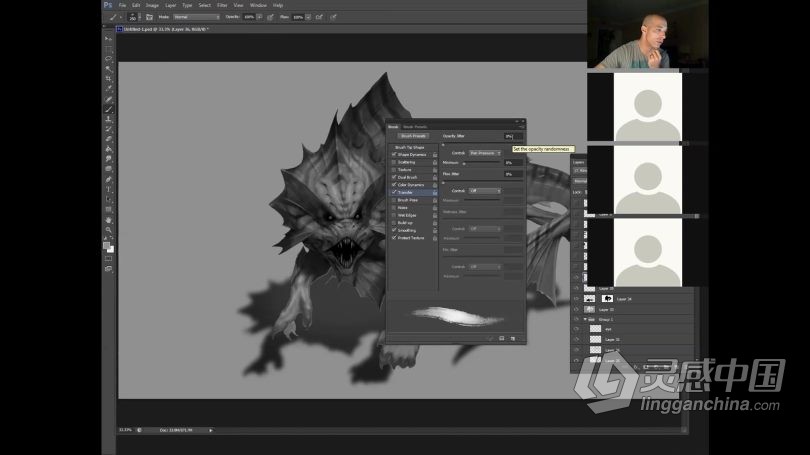This screenshot has width=810, height=455.
Task: Open opacity jitter Control dropdown (Pen Pressure)
Action: click(x=485, y=153)
